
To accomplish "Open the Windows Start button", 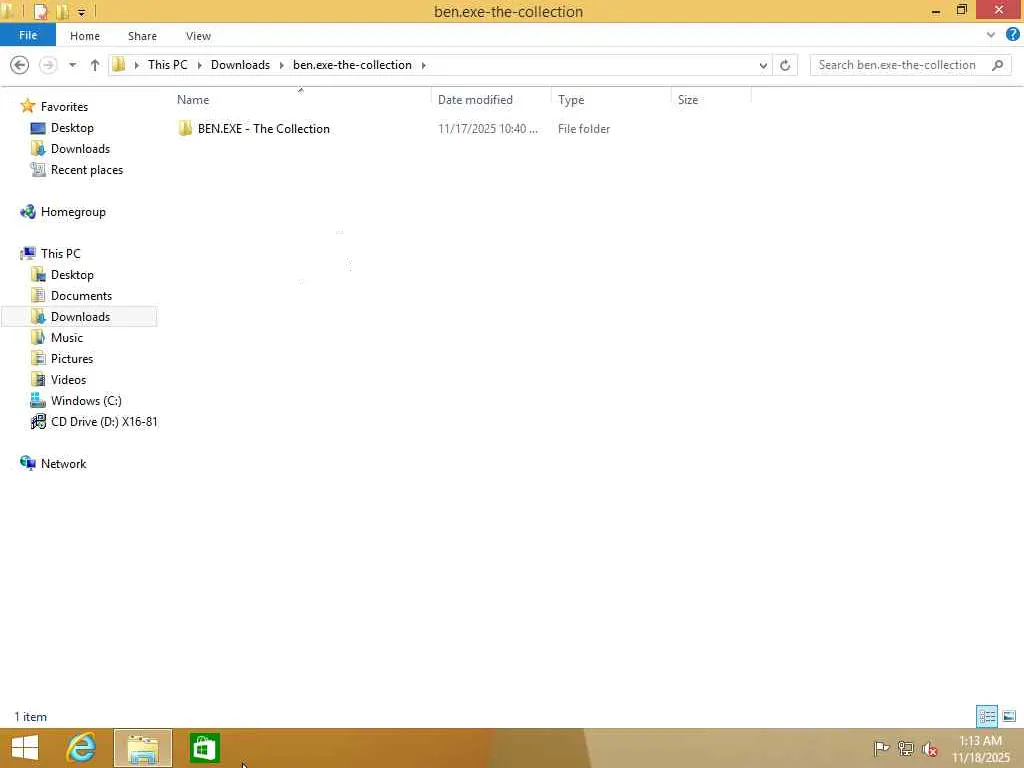I will [25, 748].
